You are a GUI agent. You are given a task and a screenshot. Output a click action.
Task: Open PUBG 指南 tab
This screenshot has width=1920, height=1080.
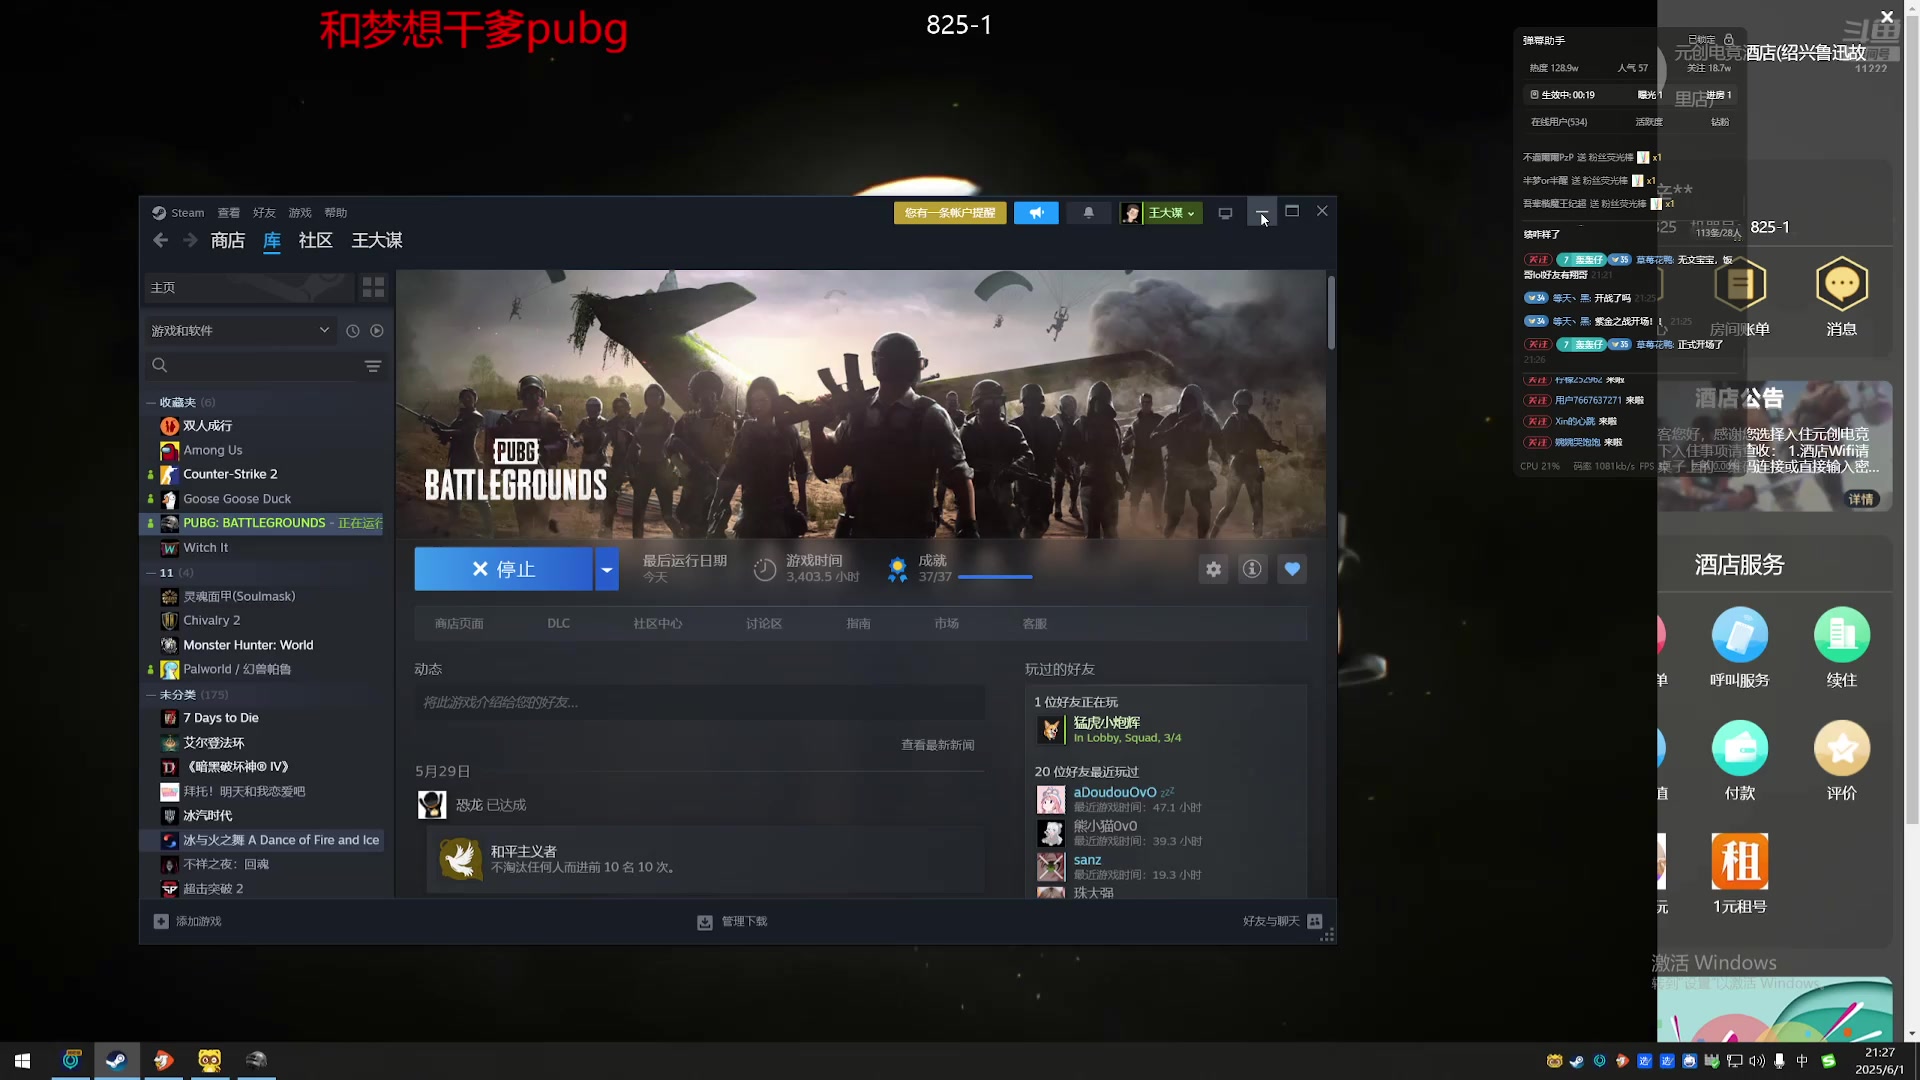pos(858,623)
